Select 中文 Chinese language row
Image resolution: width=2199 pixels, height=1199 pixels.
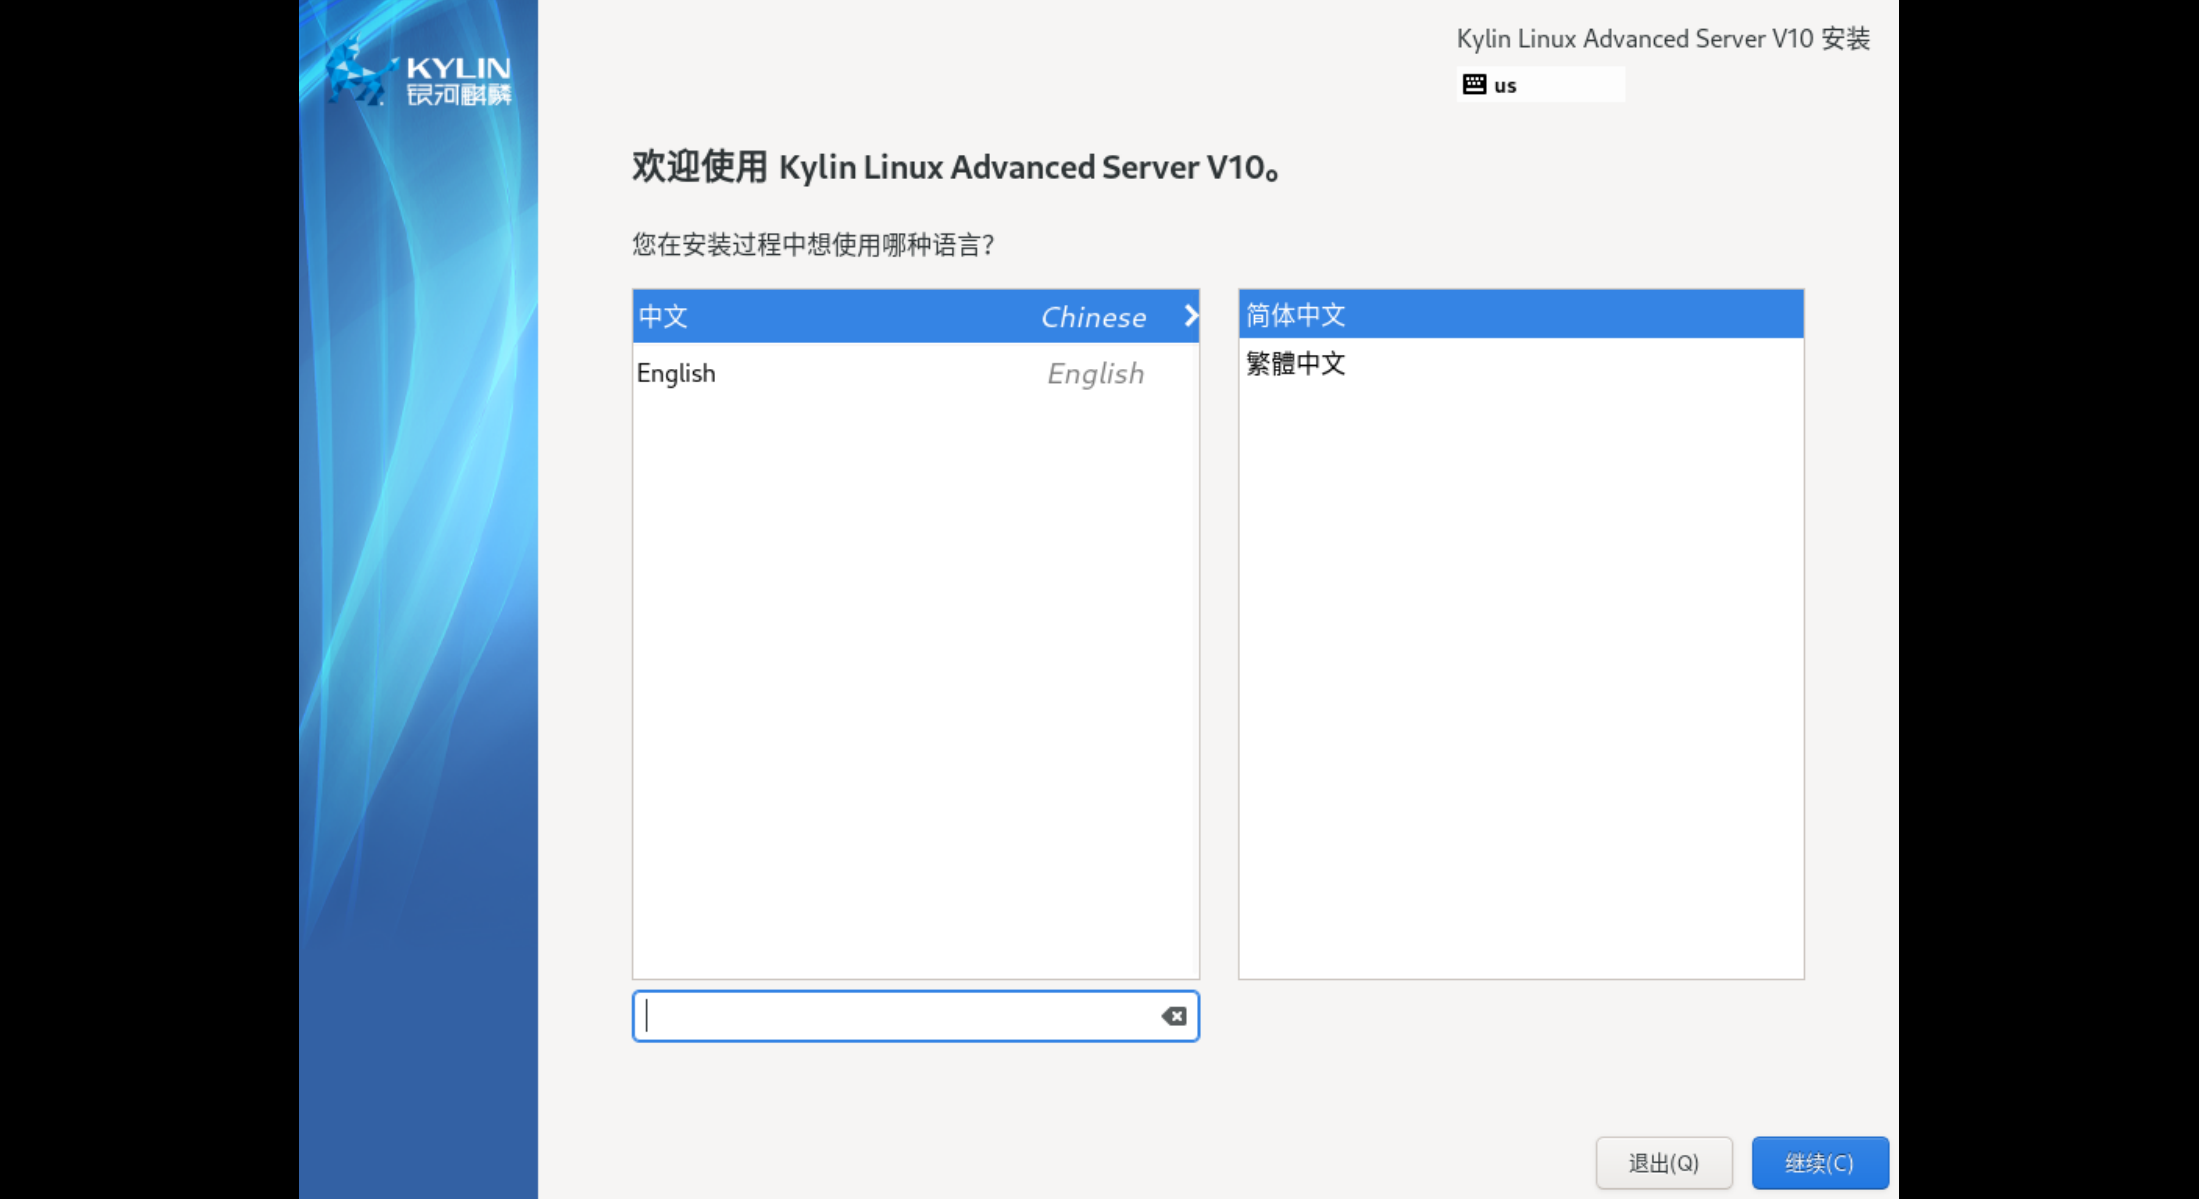916,316
